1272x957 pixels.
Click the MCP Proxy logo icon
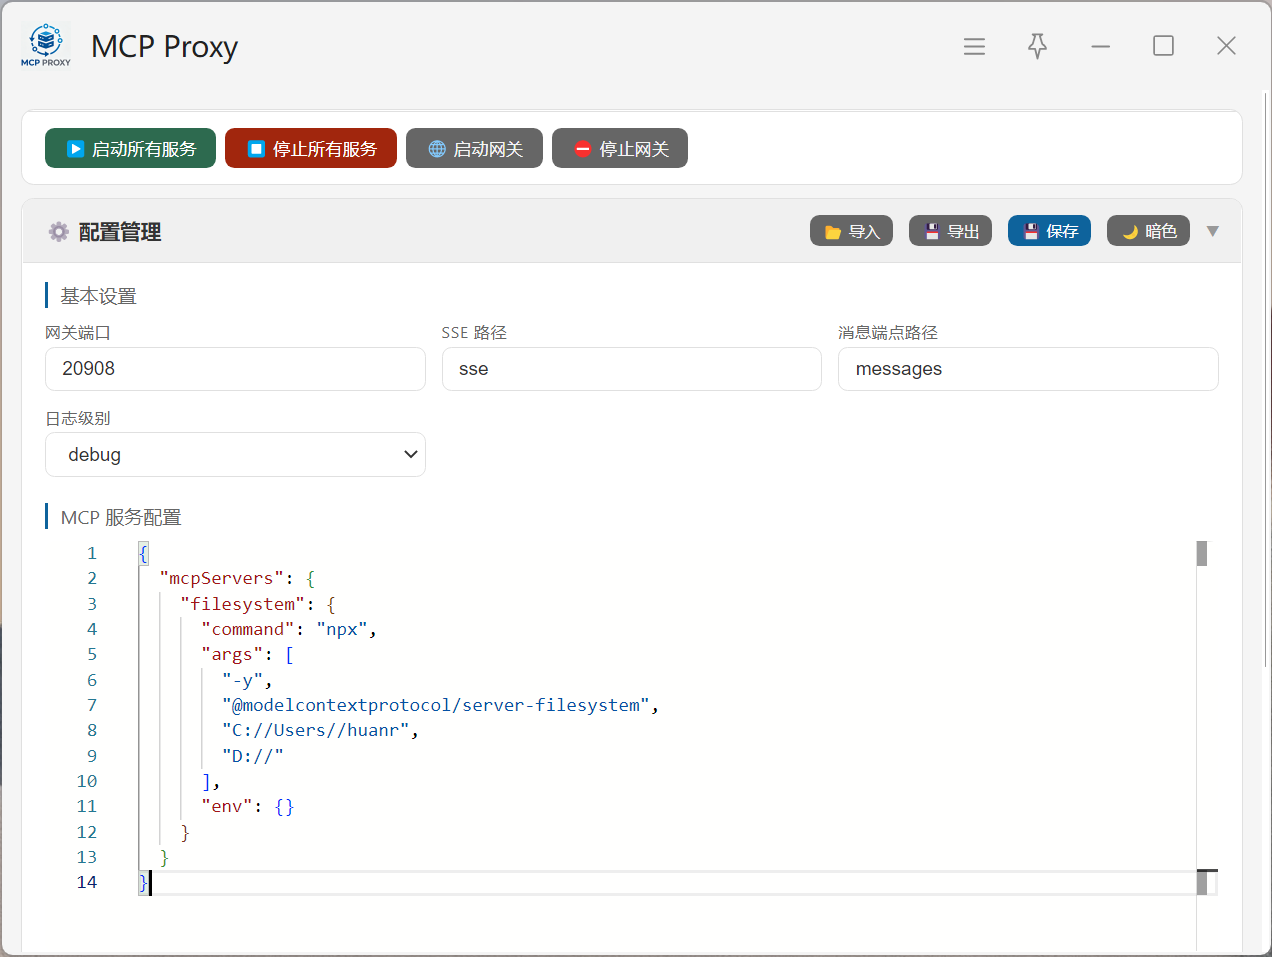pos(46,45)
